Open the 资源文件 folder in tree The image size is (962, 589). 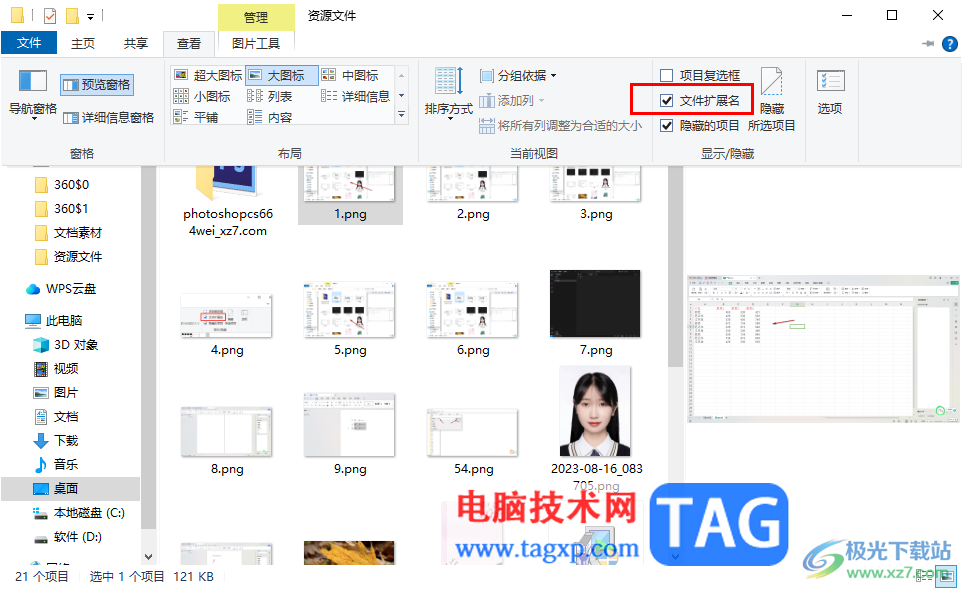click(x=68, y=256)
